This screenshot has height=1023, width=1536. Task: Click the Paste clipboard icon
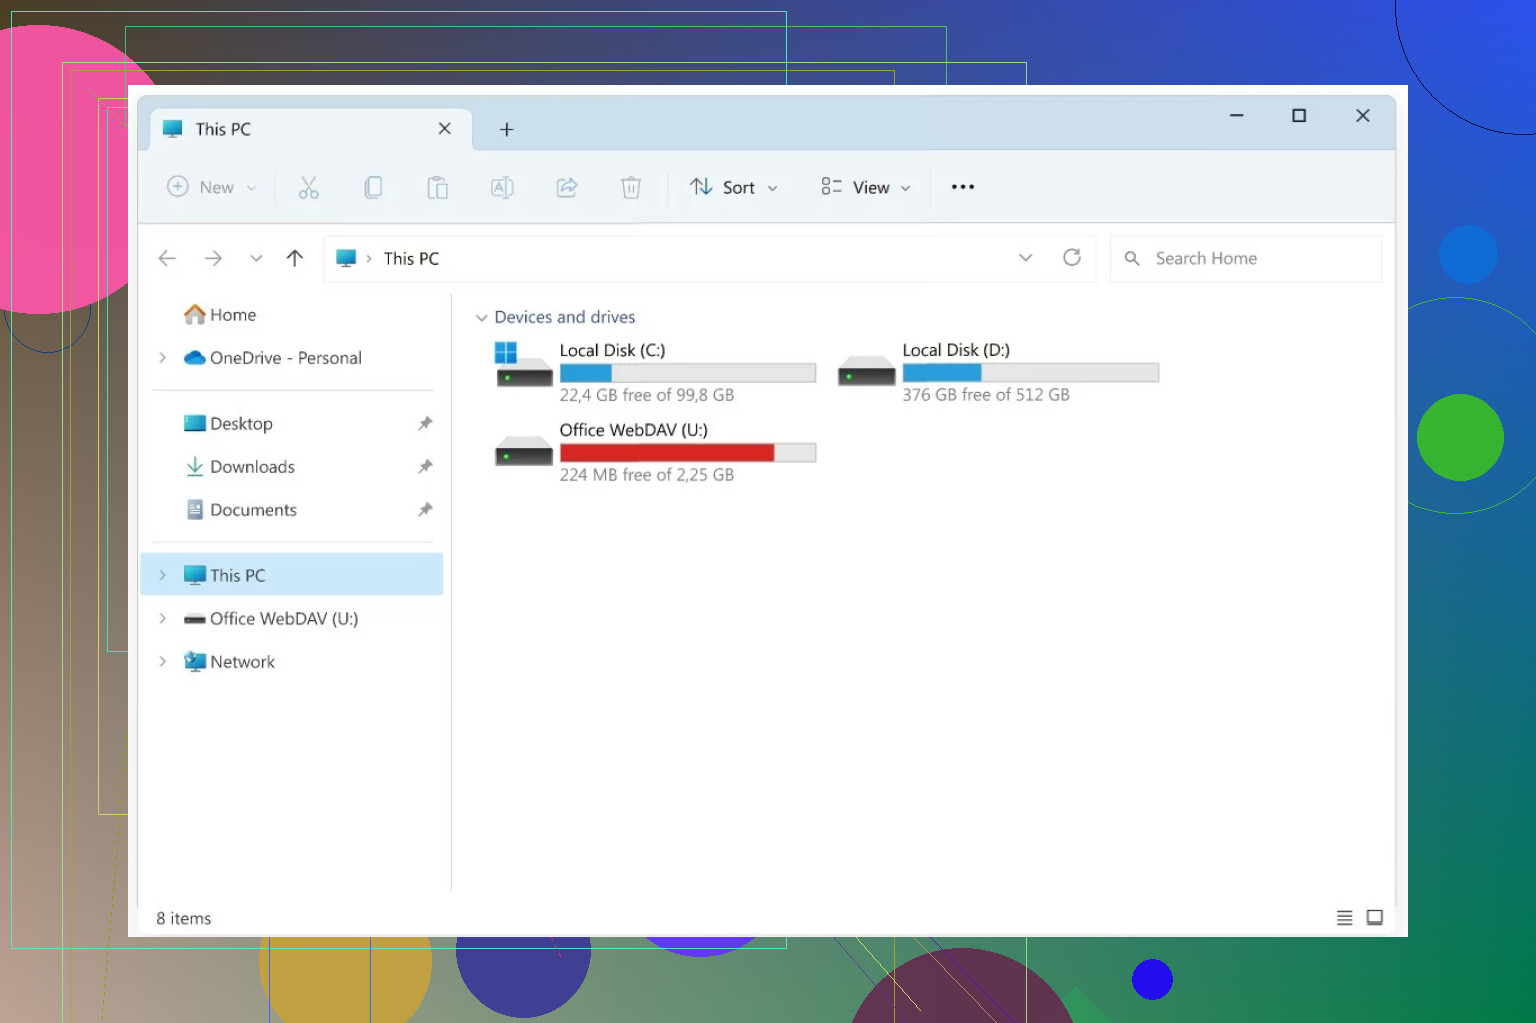pyautogui.click(x=437, y=188)
